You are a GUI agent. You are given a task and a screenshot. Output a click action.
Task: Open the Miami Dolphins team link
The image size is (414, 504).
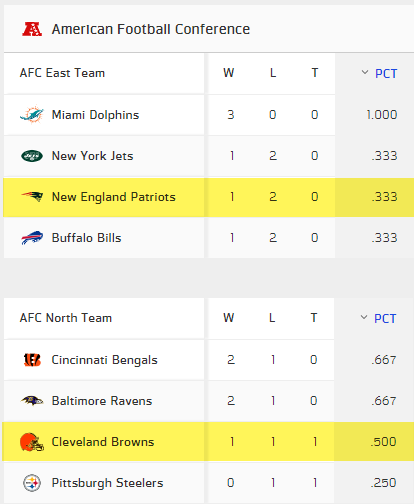[95, 115]
